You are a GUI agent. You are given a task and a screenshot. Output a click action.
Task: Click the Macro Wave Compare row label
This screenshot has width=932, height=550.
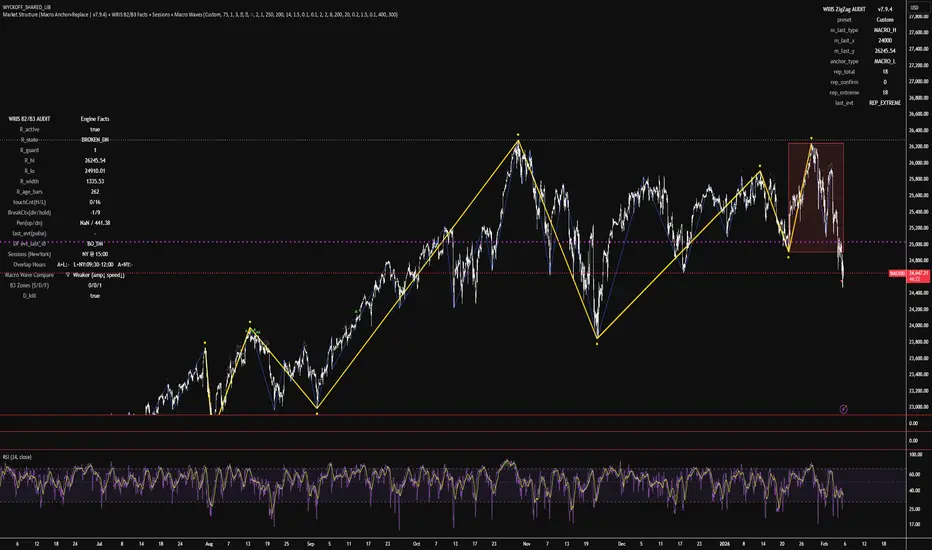pos(29,275)
